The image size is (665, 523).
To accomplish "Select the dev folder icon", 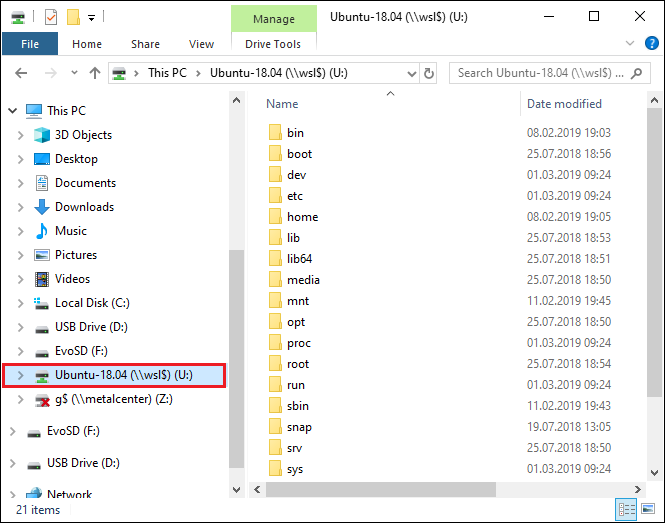I will [275, 174].
